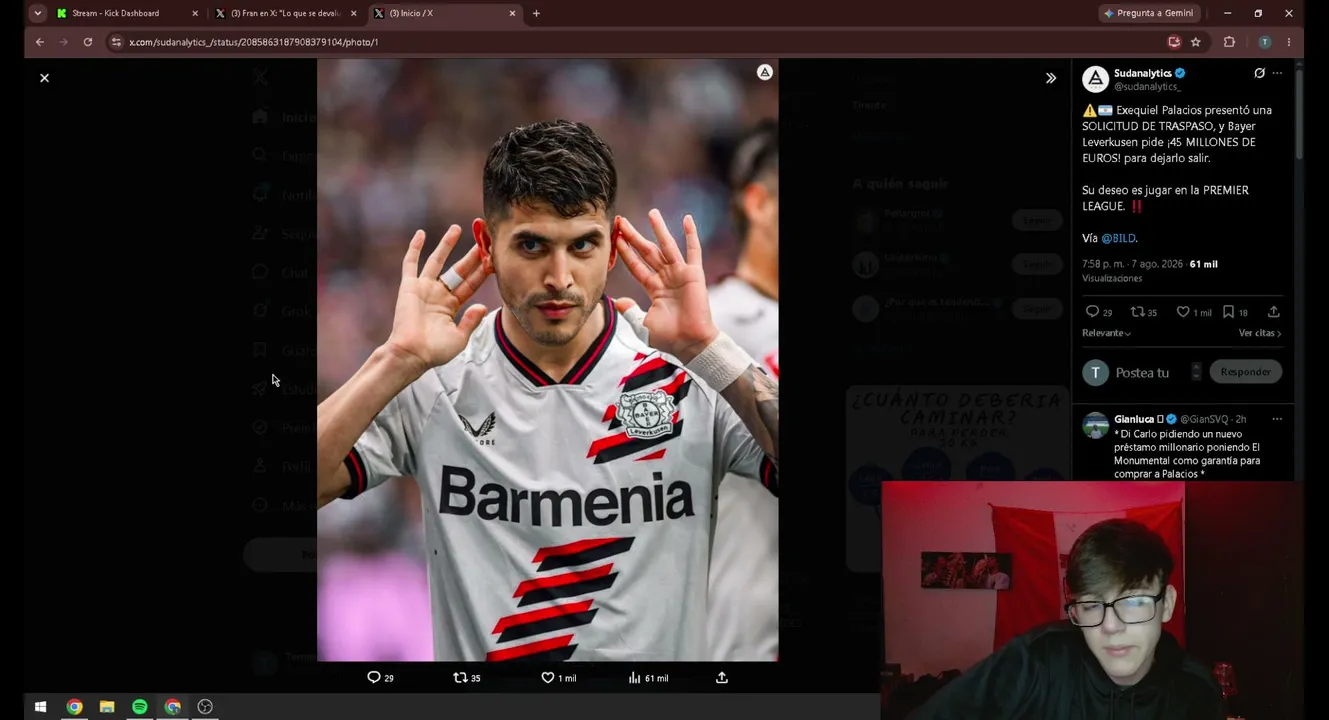Open Chrome from the taskbar
This screenshot has width=1329, height=720.
(74, 707)
